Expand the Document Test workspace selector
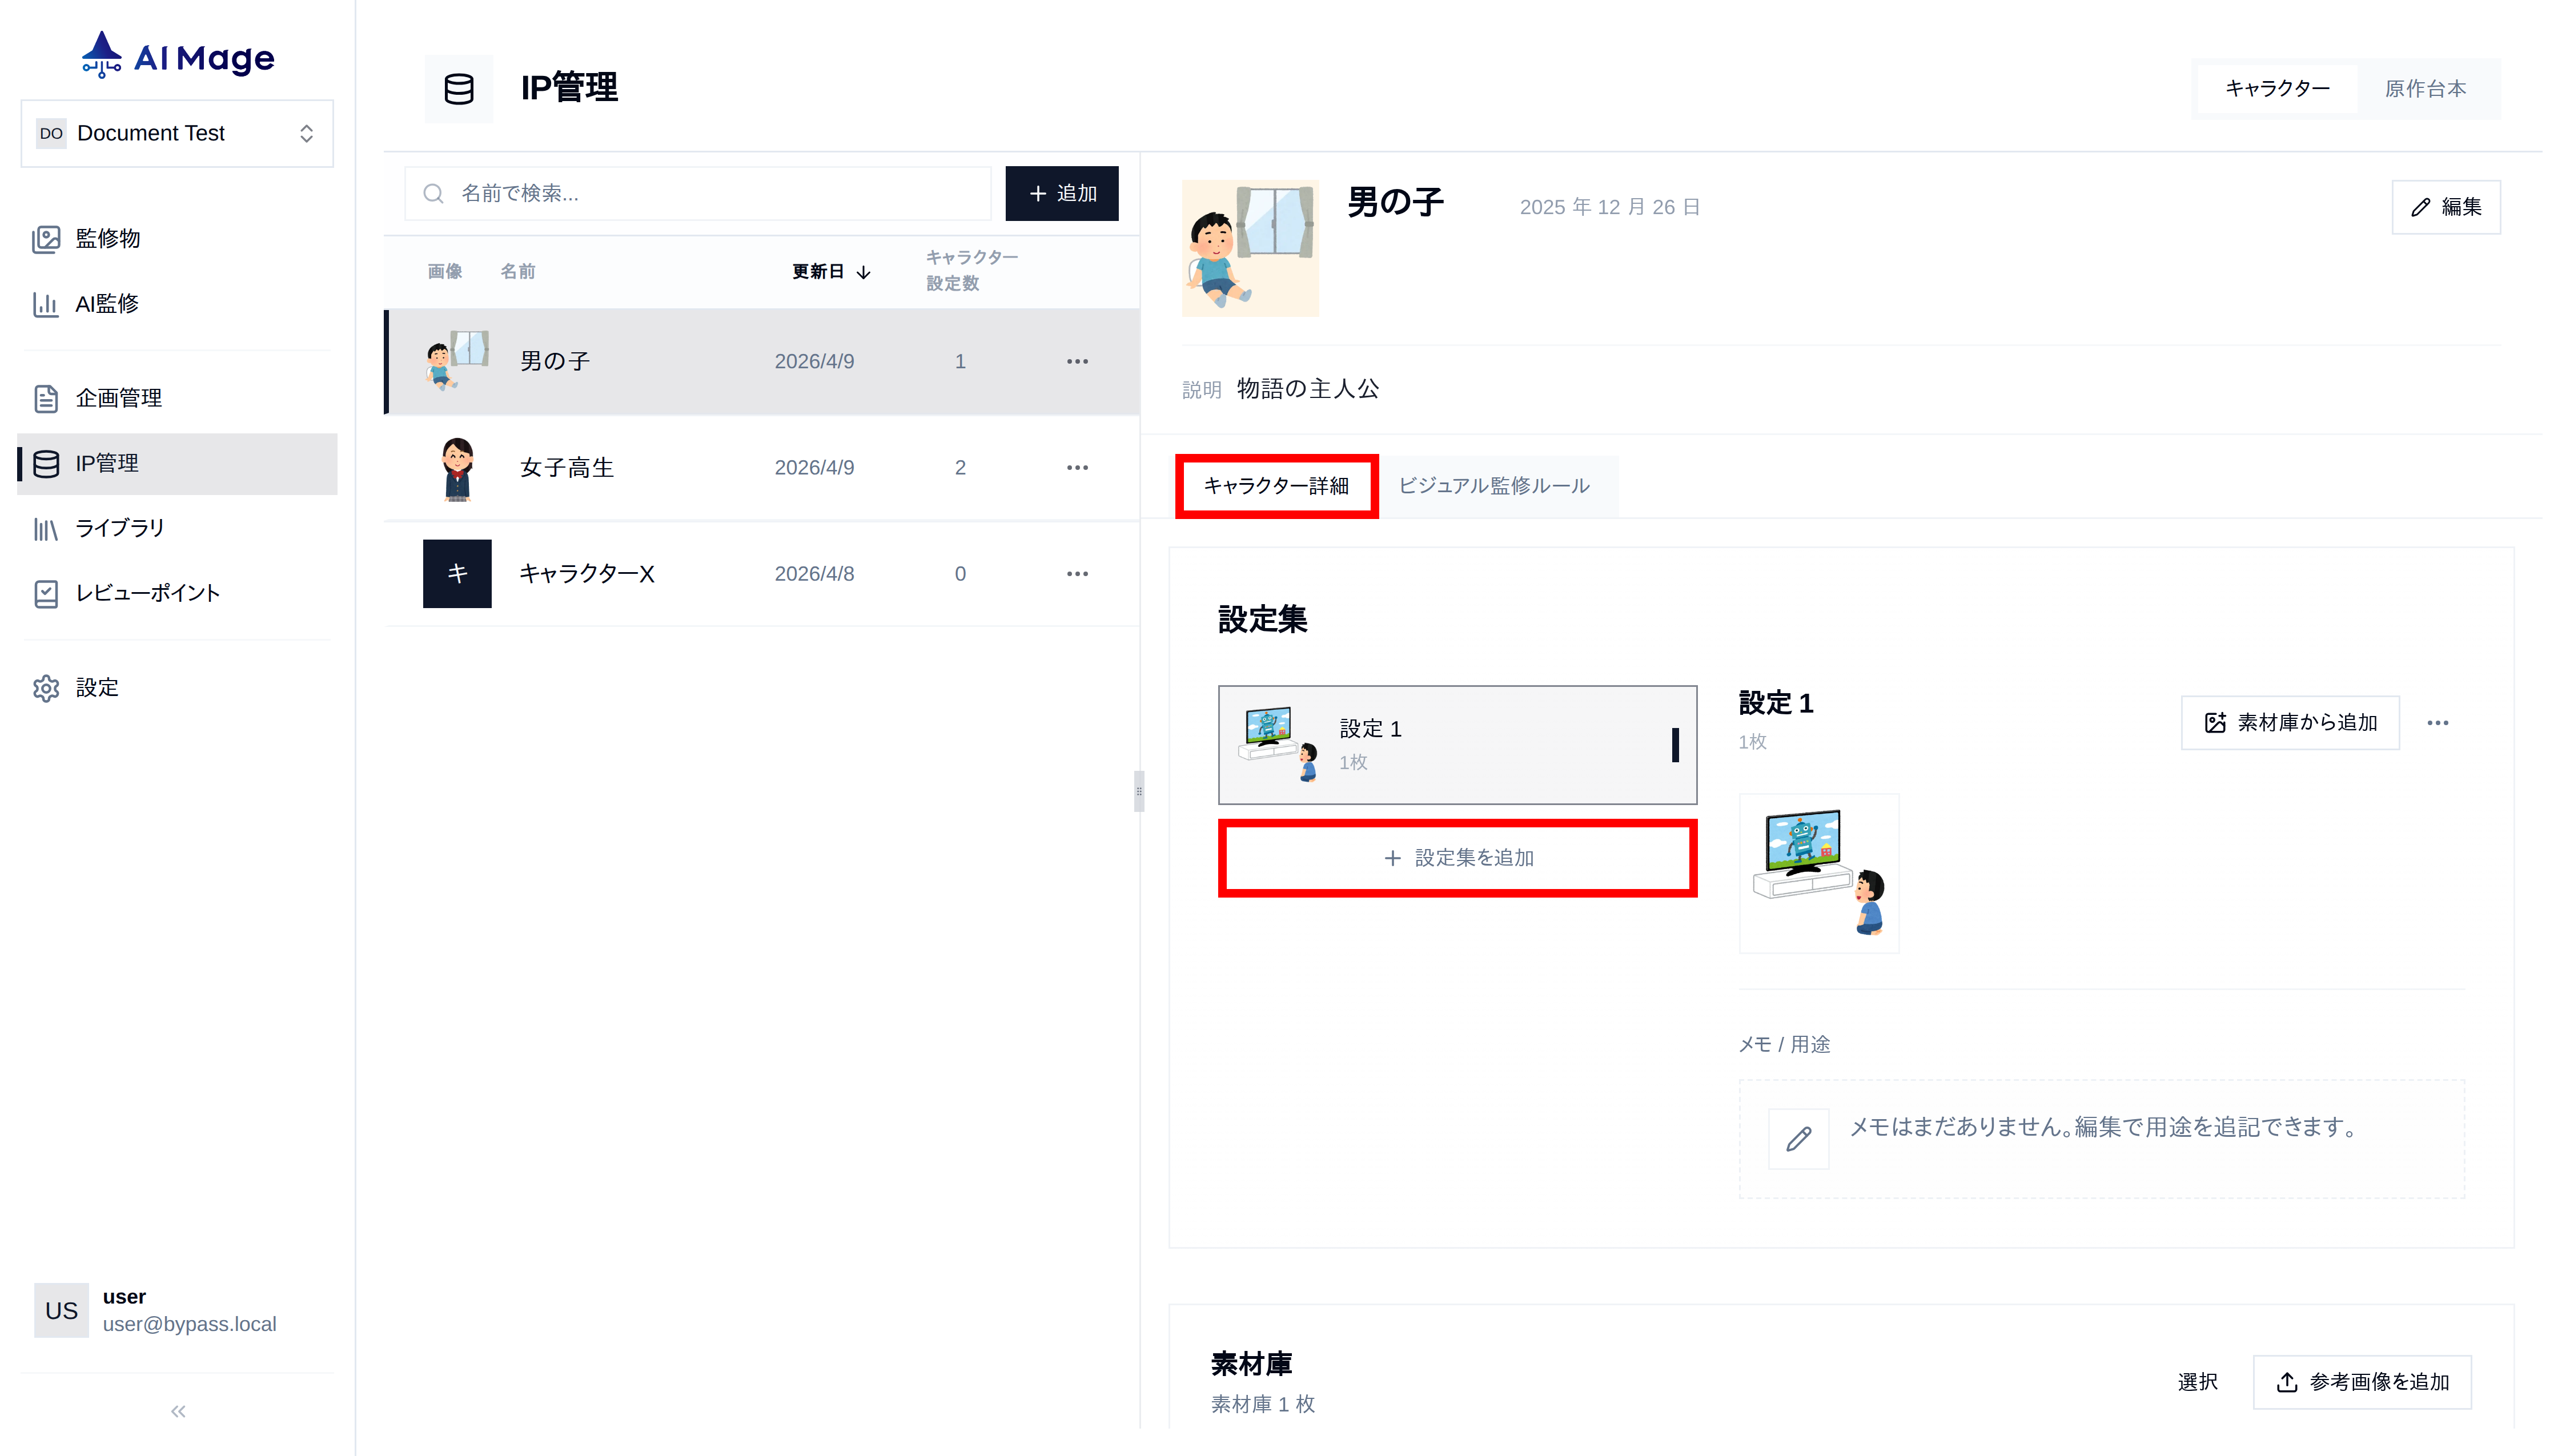The width and height of the screenshot is (2570, 1456). point(177,133)
